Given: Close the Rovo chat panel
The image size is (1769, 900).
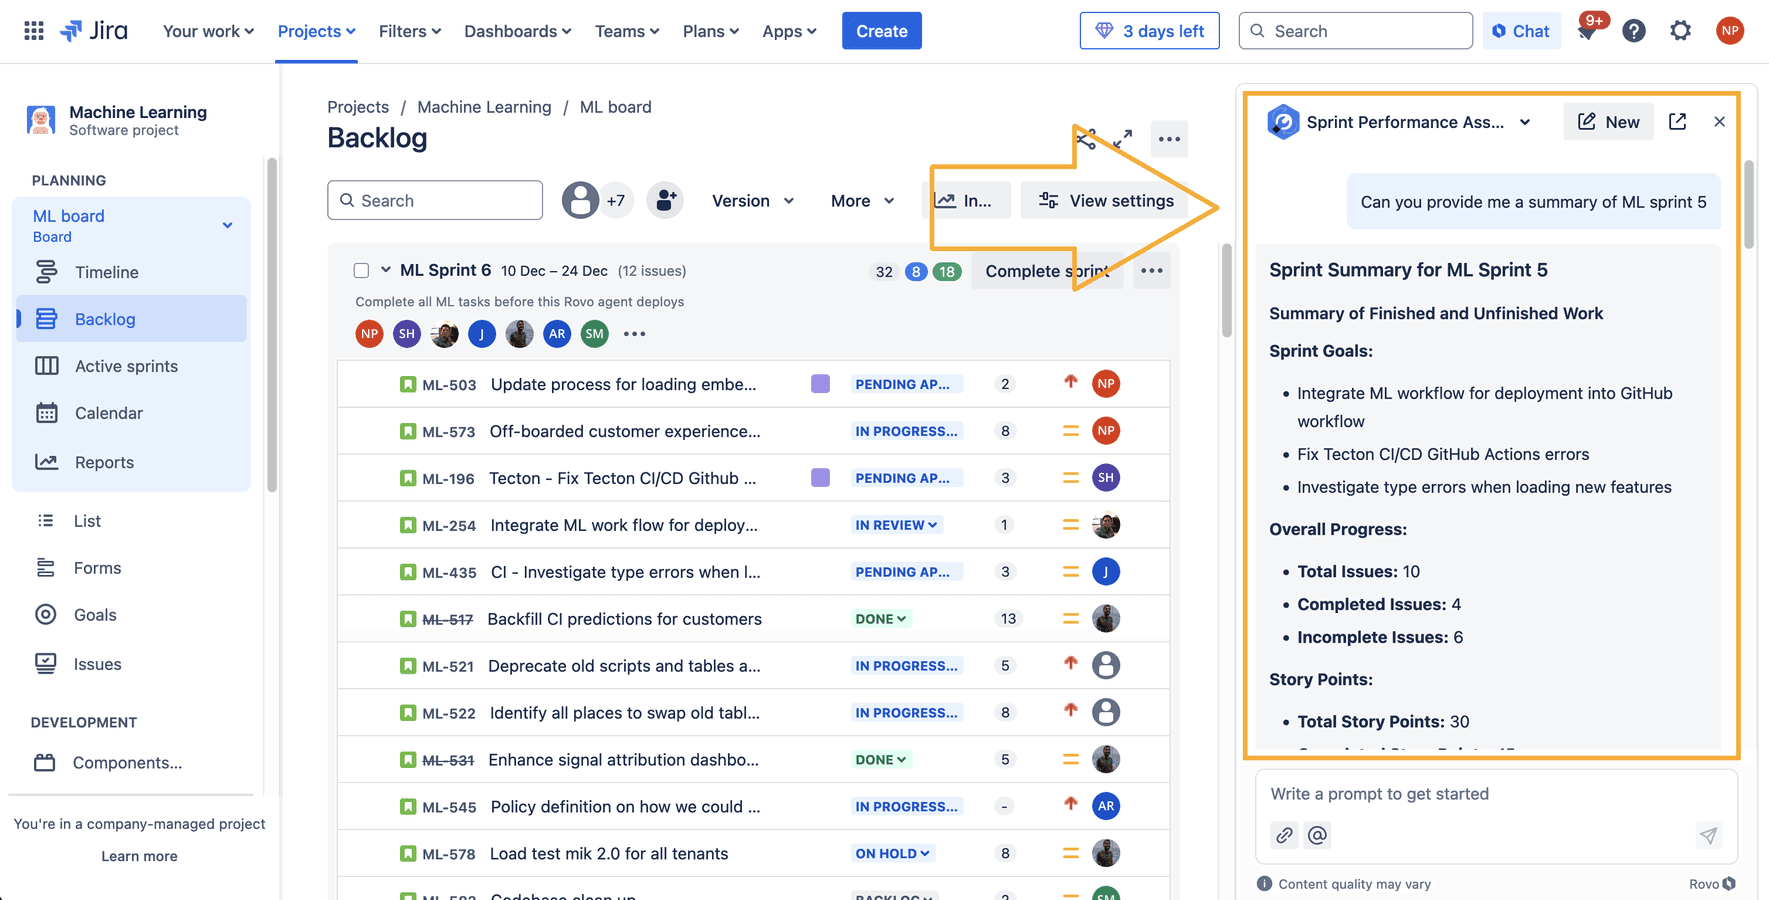Looking at the screenshot, I should (x=1719, y=121).
